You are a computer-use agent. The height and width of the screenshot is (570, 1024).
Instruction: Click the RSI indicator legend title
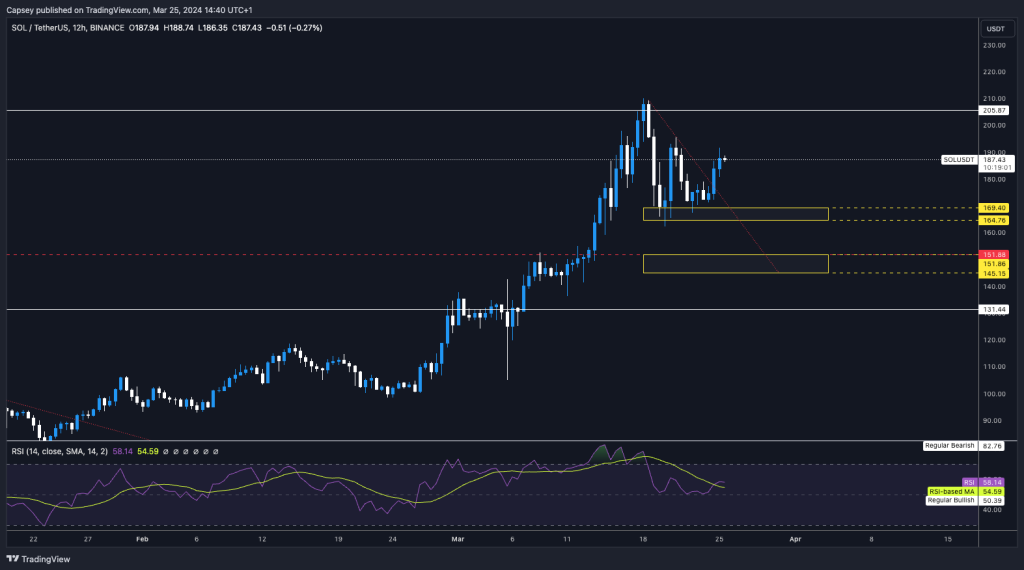(x=59, y=451)
